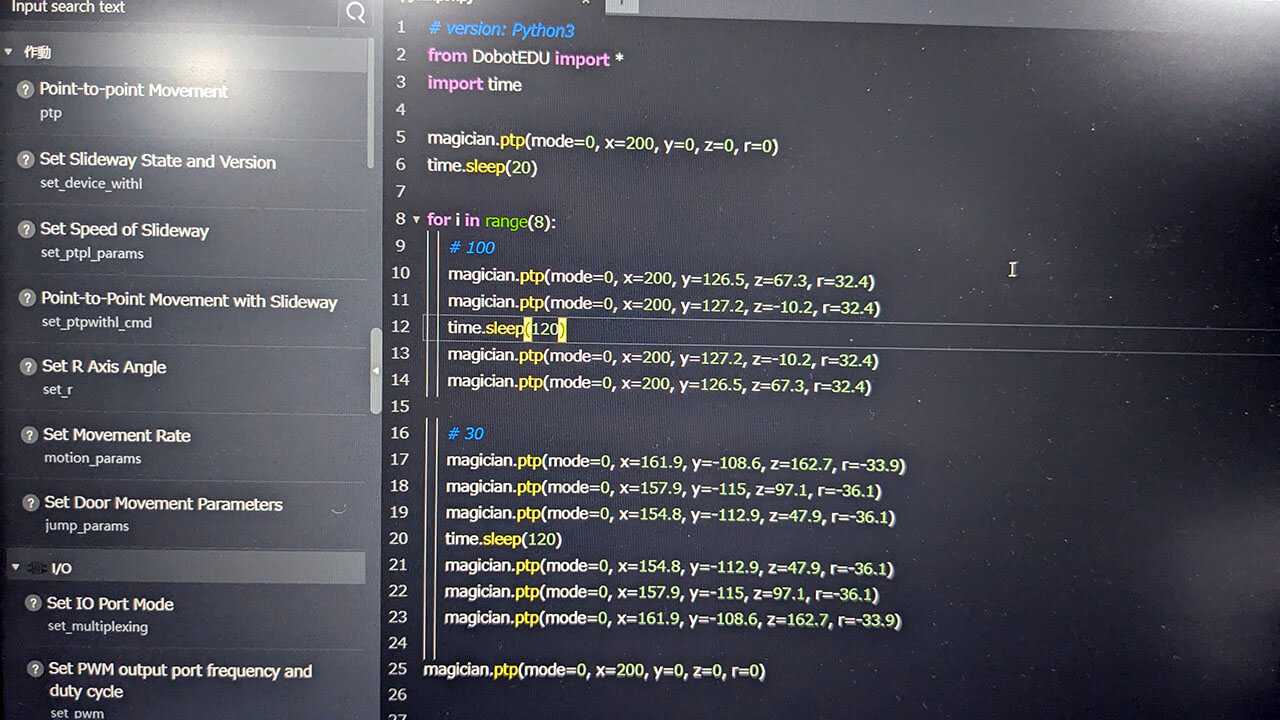The width and height of the screenshot is (1280, 720).
Task: Open help for Set Door Movement Parameters
Action: coord(30,503)
